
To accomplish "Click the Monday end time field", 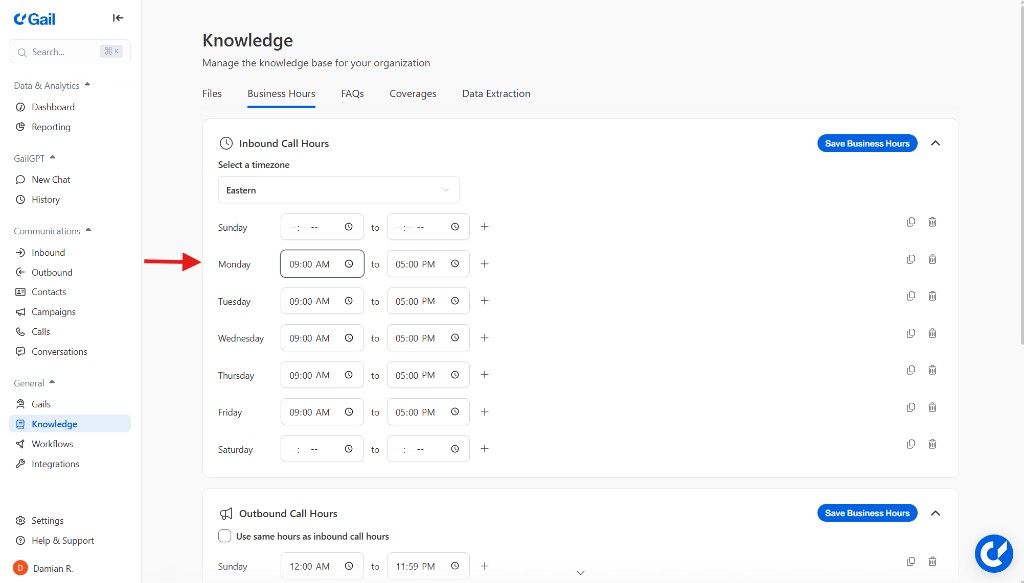I will click(417, 264).
